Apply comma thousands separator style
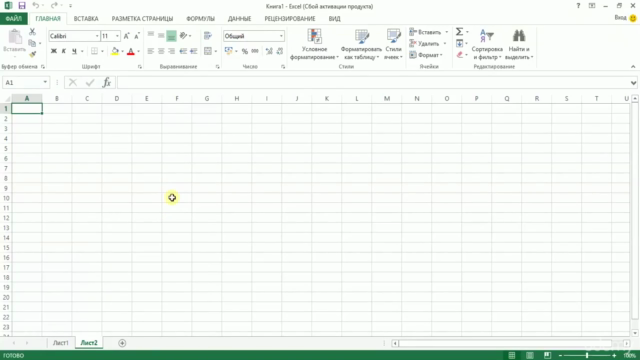Viewport: 640px width, 360px height. (255, 51)
